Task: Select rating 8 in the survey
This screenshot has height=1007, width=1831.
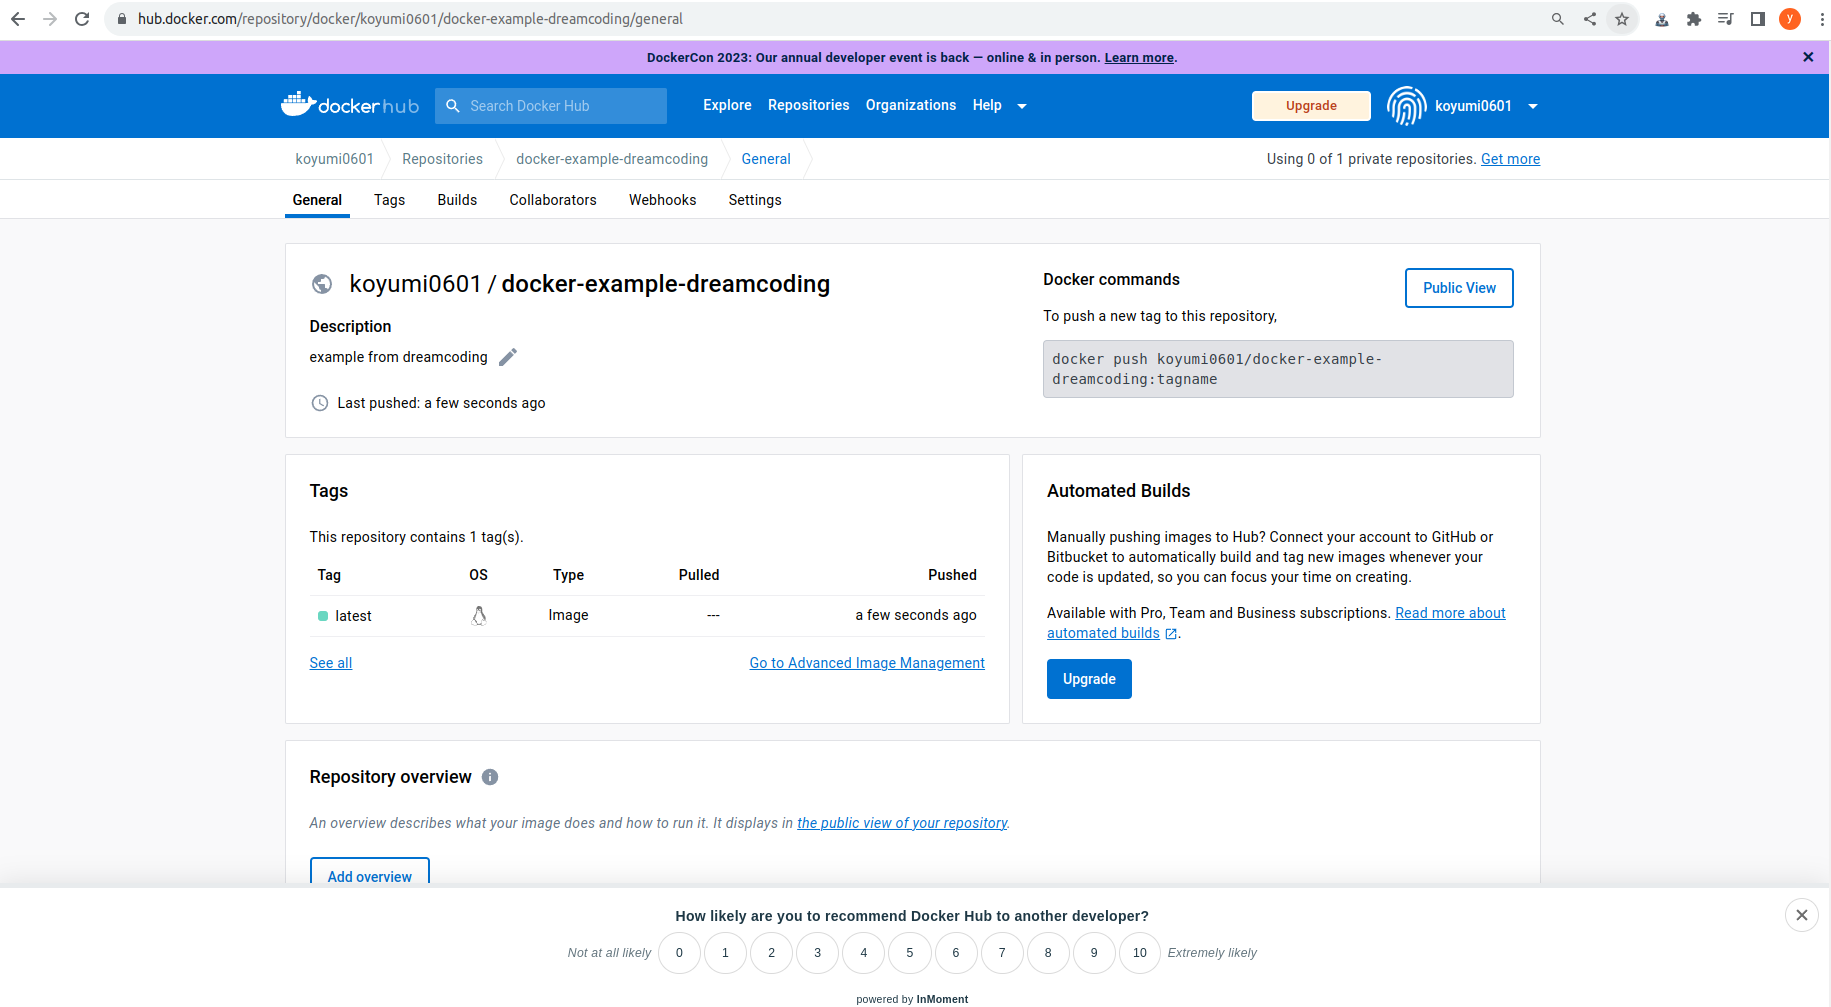Action: [1048, 953]
